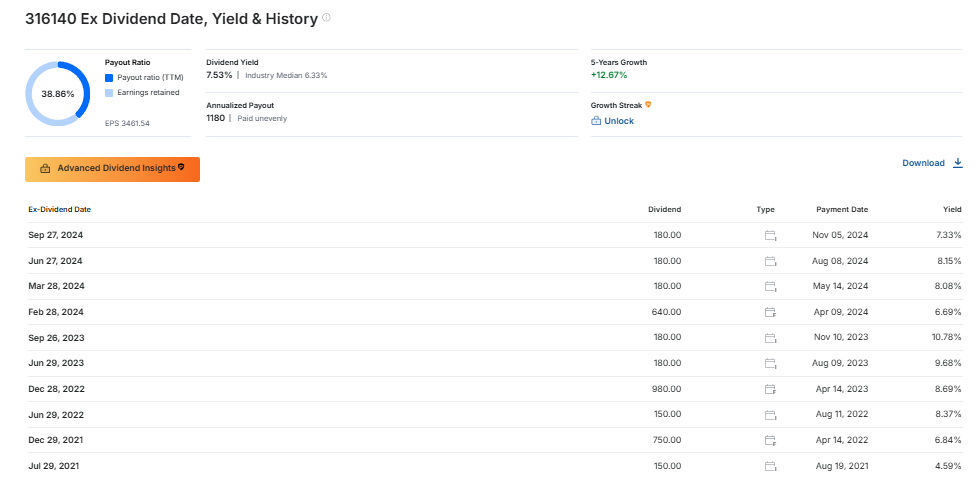Click the Apr 14, 2022 payment date
This screenshot has width=977, height=477.
(842, 440)
